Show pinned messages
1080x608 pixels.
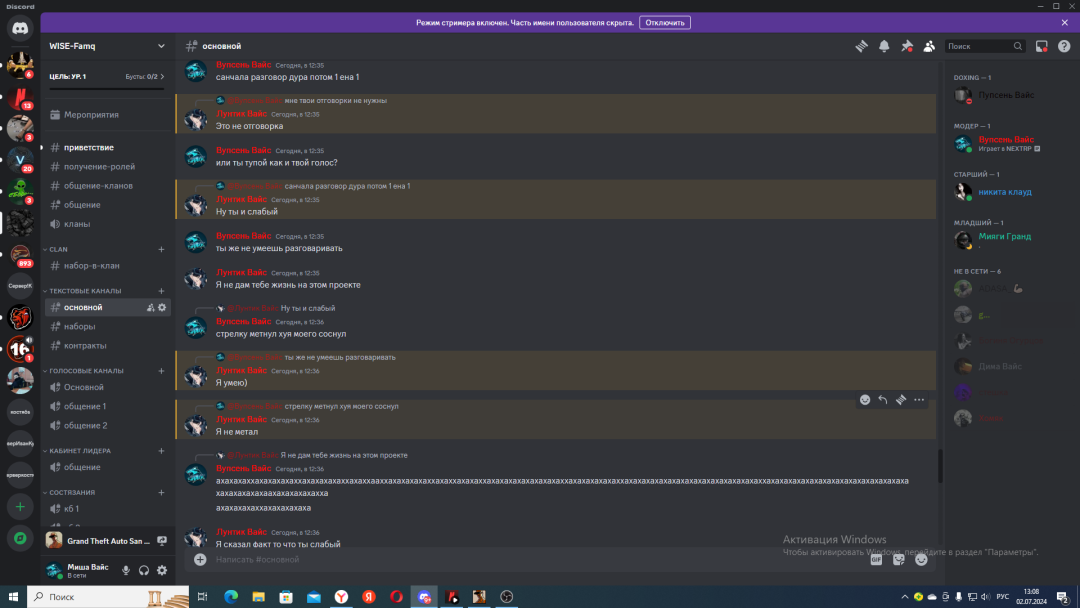pyautogui.click(x=907, y=46)
